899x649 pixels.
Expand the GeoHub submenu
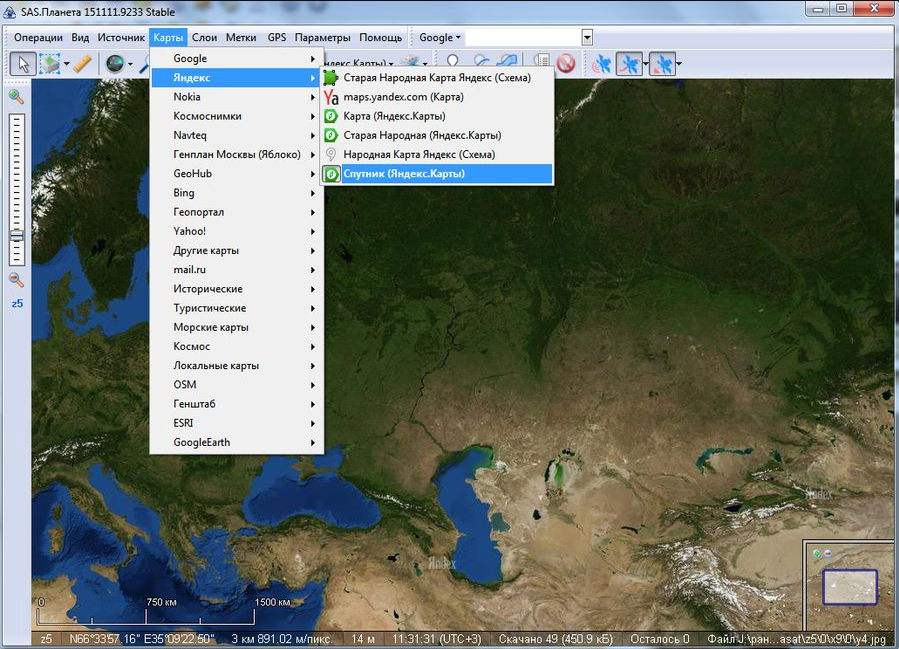click(237, 174)
